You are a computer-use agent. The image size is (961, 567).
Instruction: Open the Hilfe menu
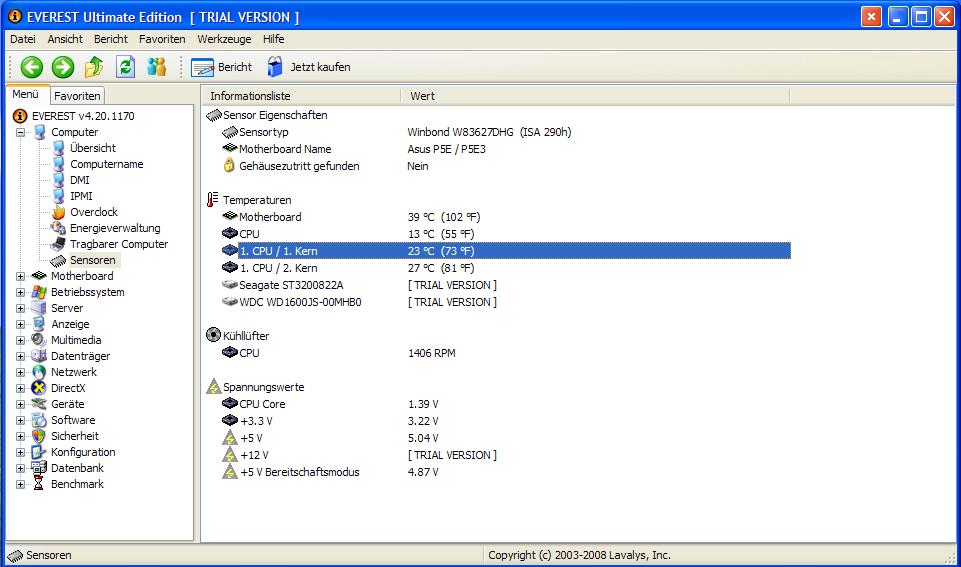pyautogui.click(x=273, y=39)
